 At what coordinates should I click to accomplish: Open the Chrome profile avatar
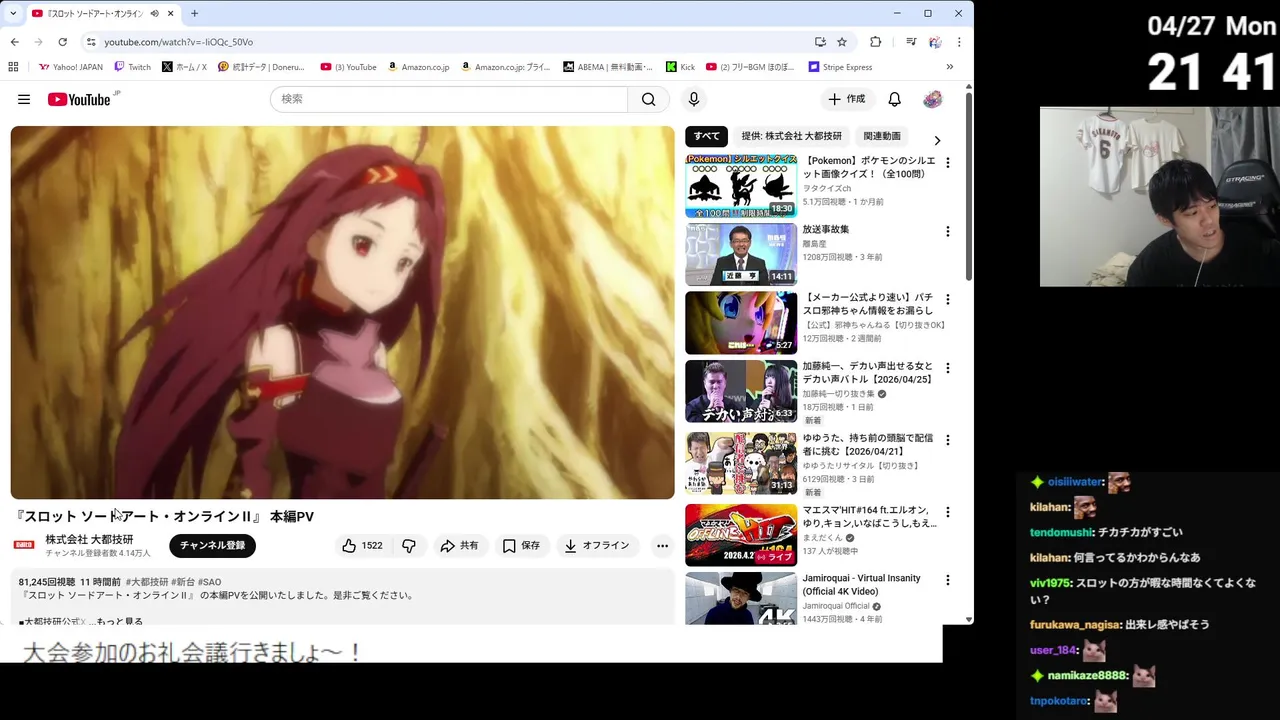(935, 42)
